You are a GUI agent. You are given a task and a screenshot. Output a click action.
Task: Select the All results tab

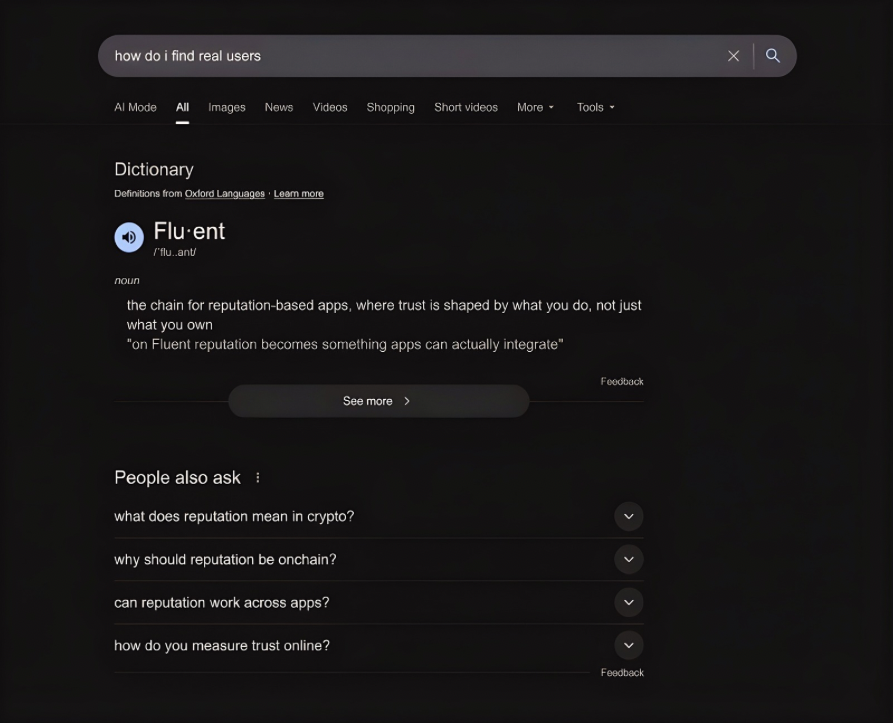point(182,107)
